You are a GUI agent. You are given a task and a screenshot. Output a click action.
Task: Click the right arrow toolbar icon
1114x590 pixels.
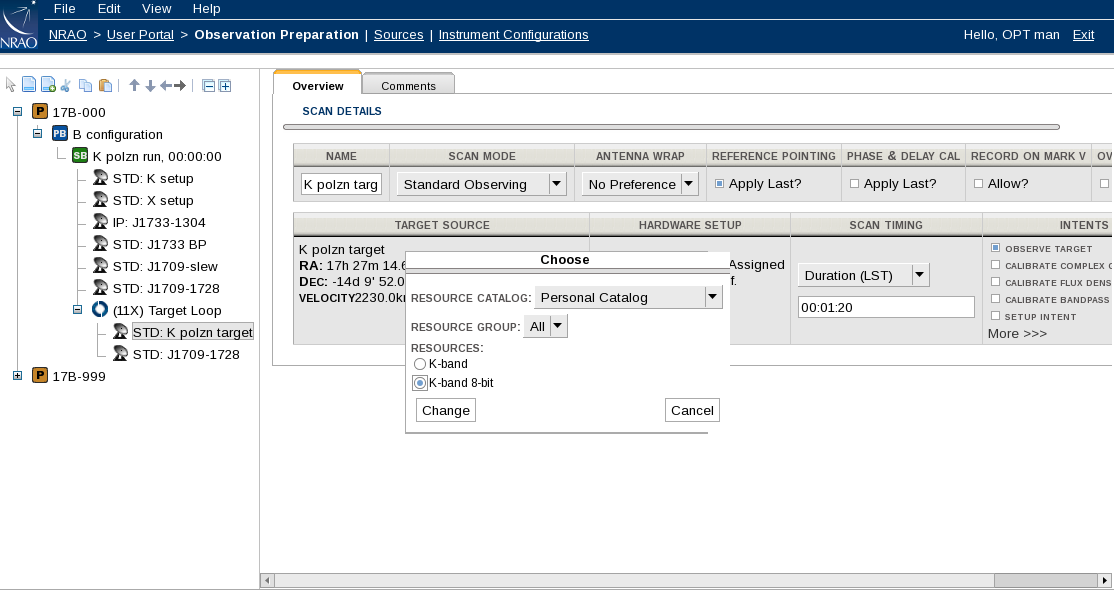coord(180,86)
